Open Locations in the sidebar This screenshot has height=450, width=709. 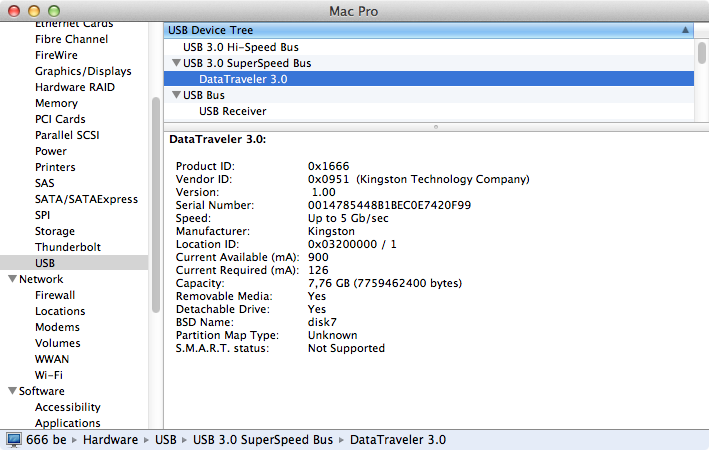[x=60, y=311]
